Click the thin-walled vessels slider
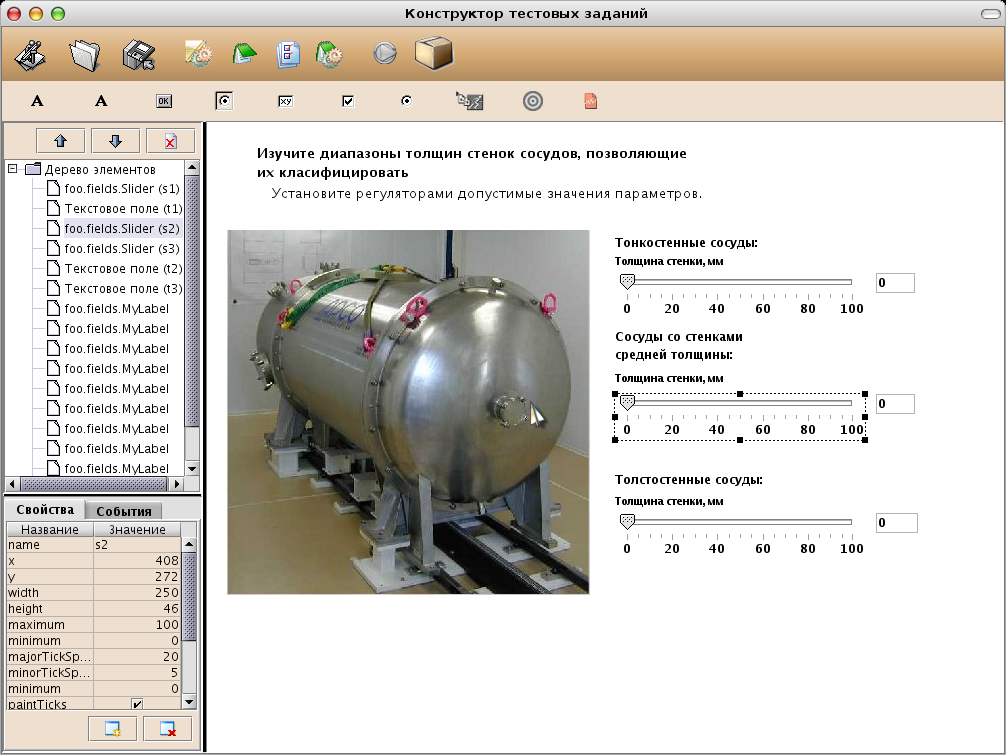 tap(739, 295)
